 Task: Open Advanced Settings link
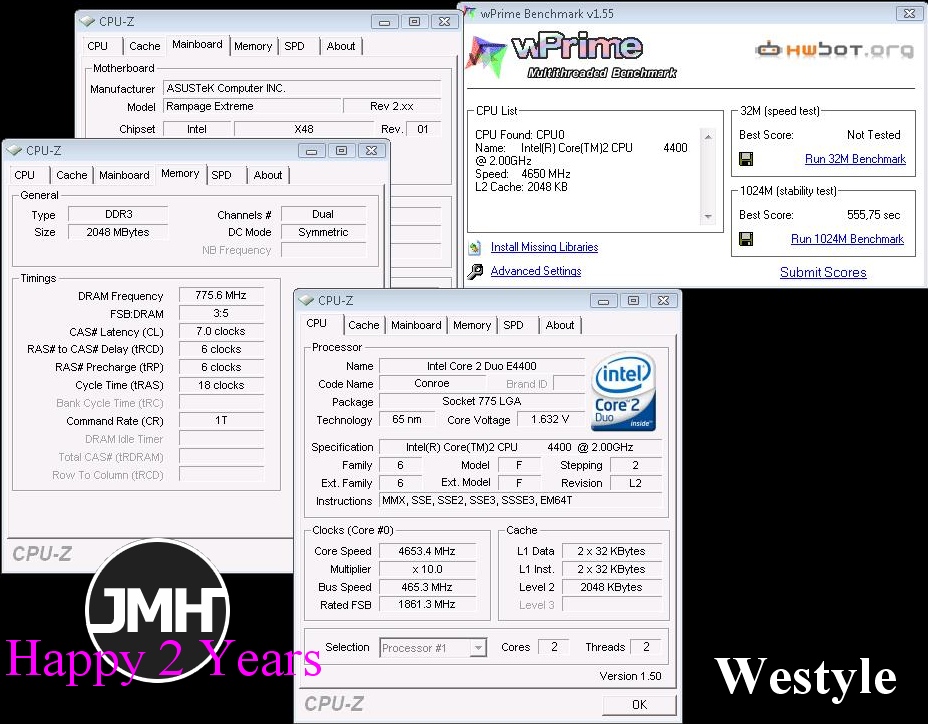coord(536,271)
